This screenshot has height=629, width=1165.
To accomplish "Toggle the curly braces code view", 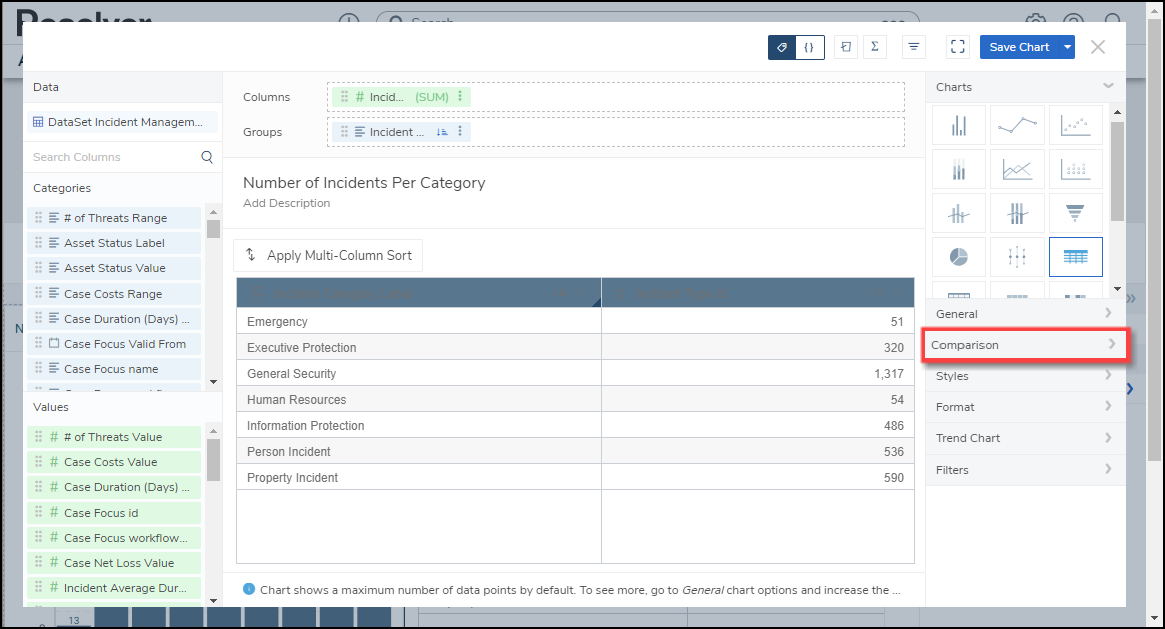I will click(x=809, y=47).
